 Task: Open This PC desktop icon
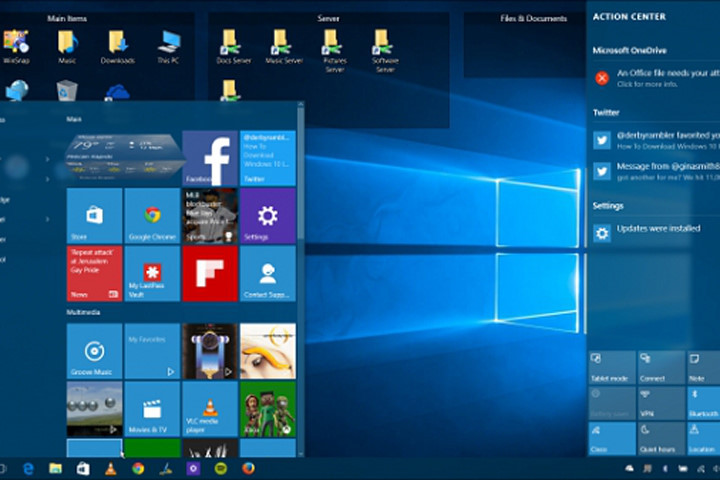click(169, 46)
